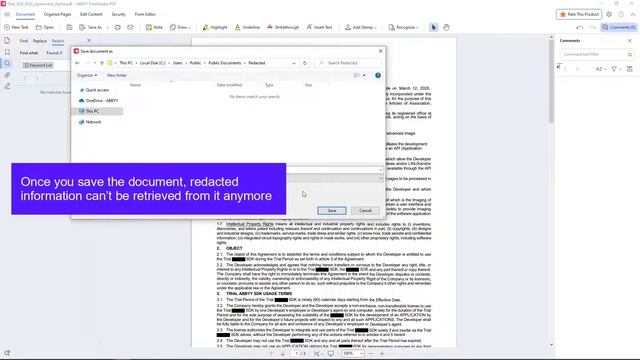This screenshot has height=360, width=640.
Task: Select the Redact tab in search panel
Action: tap(58, 41)
